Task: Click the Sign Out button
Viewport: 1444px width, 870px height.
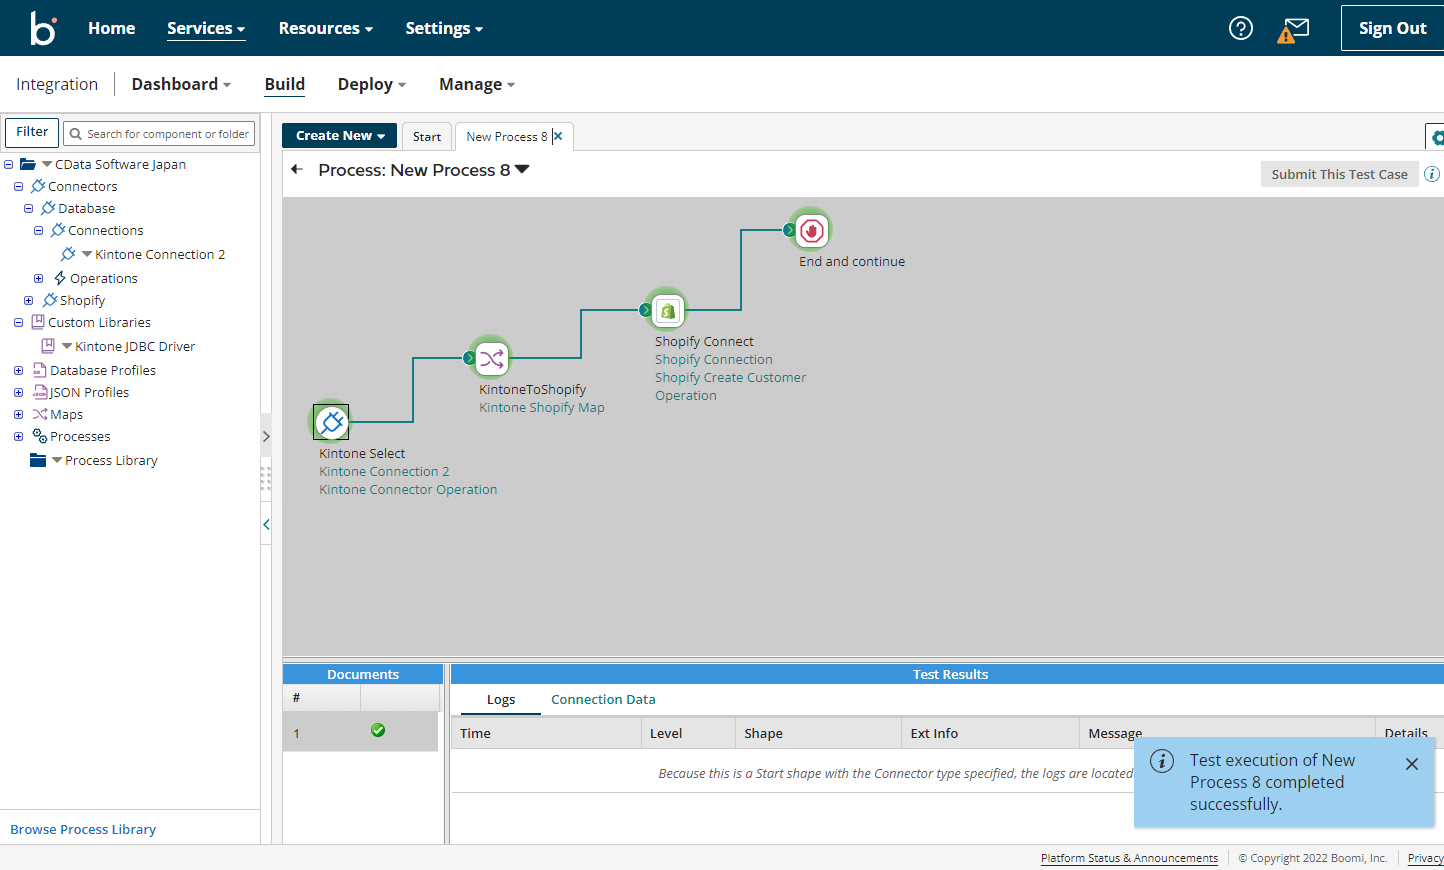Action: click(x=1392, y=28)
